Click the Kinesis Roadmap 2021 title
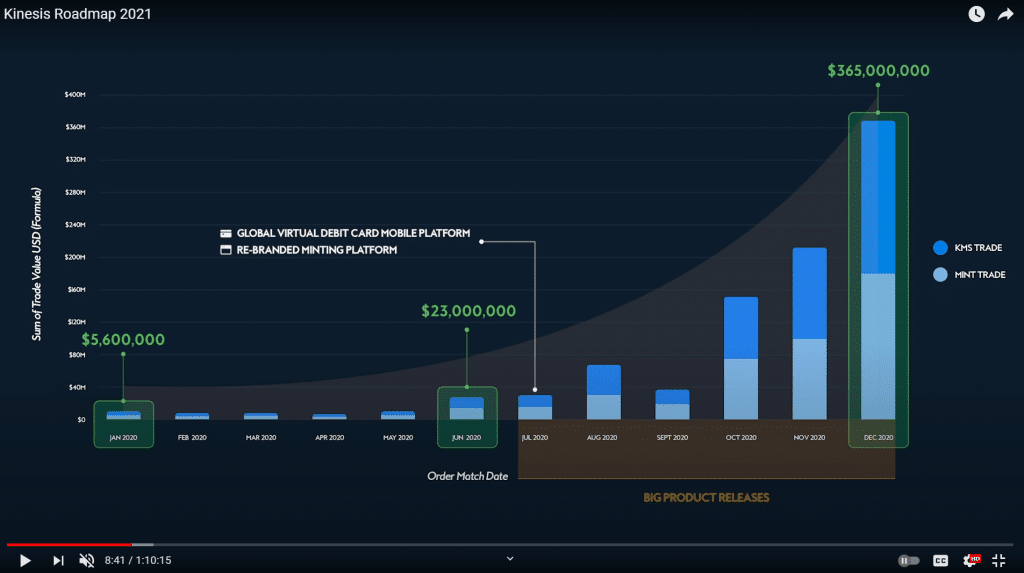Screen dimensions: 1024x573 click(78, 14)
